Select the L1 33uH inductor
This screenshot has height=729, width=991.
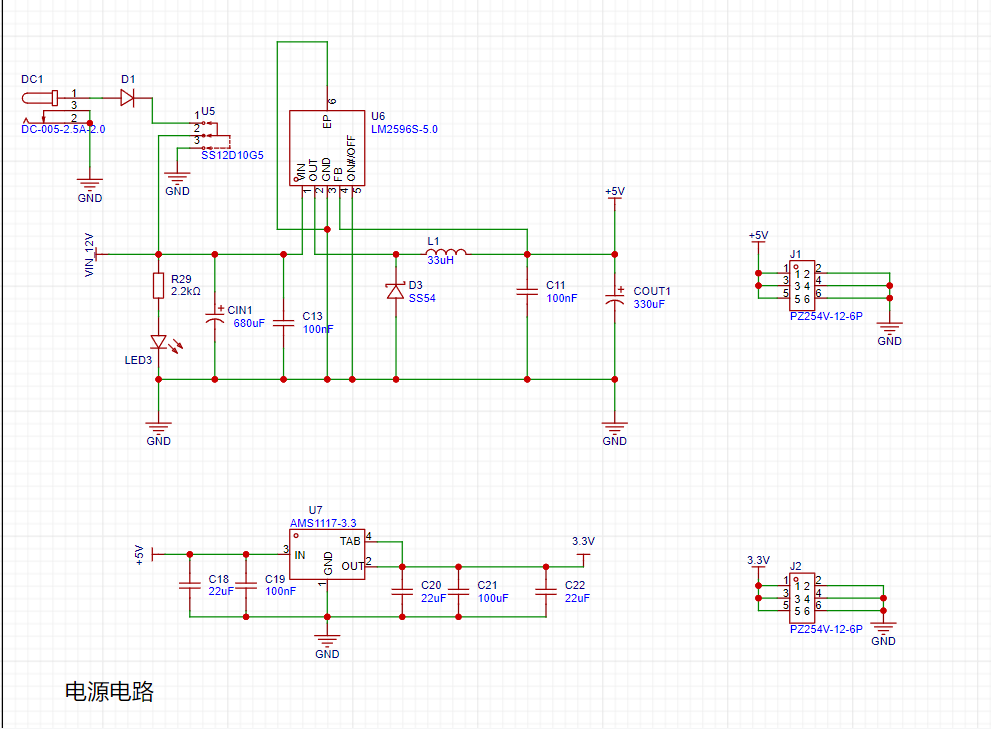pyautogui.click(x=446, y=253)
